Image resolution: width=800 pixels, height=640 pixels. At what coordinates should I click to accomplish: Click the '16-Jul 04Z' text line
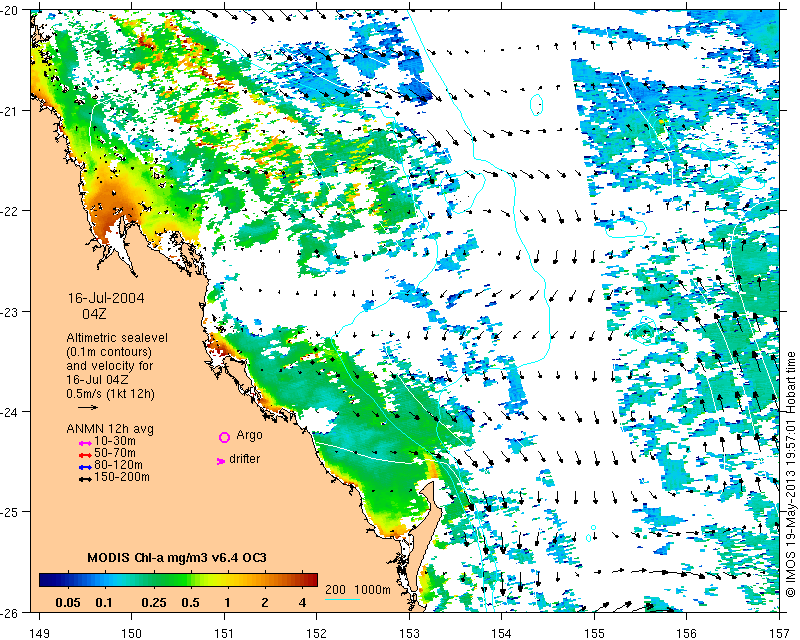[97, 380]
